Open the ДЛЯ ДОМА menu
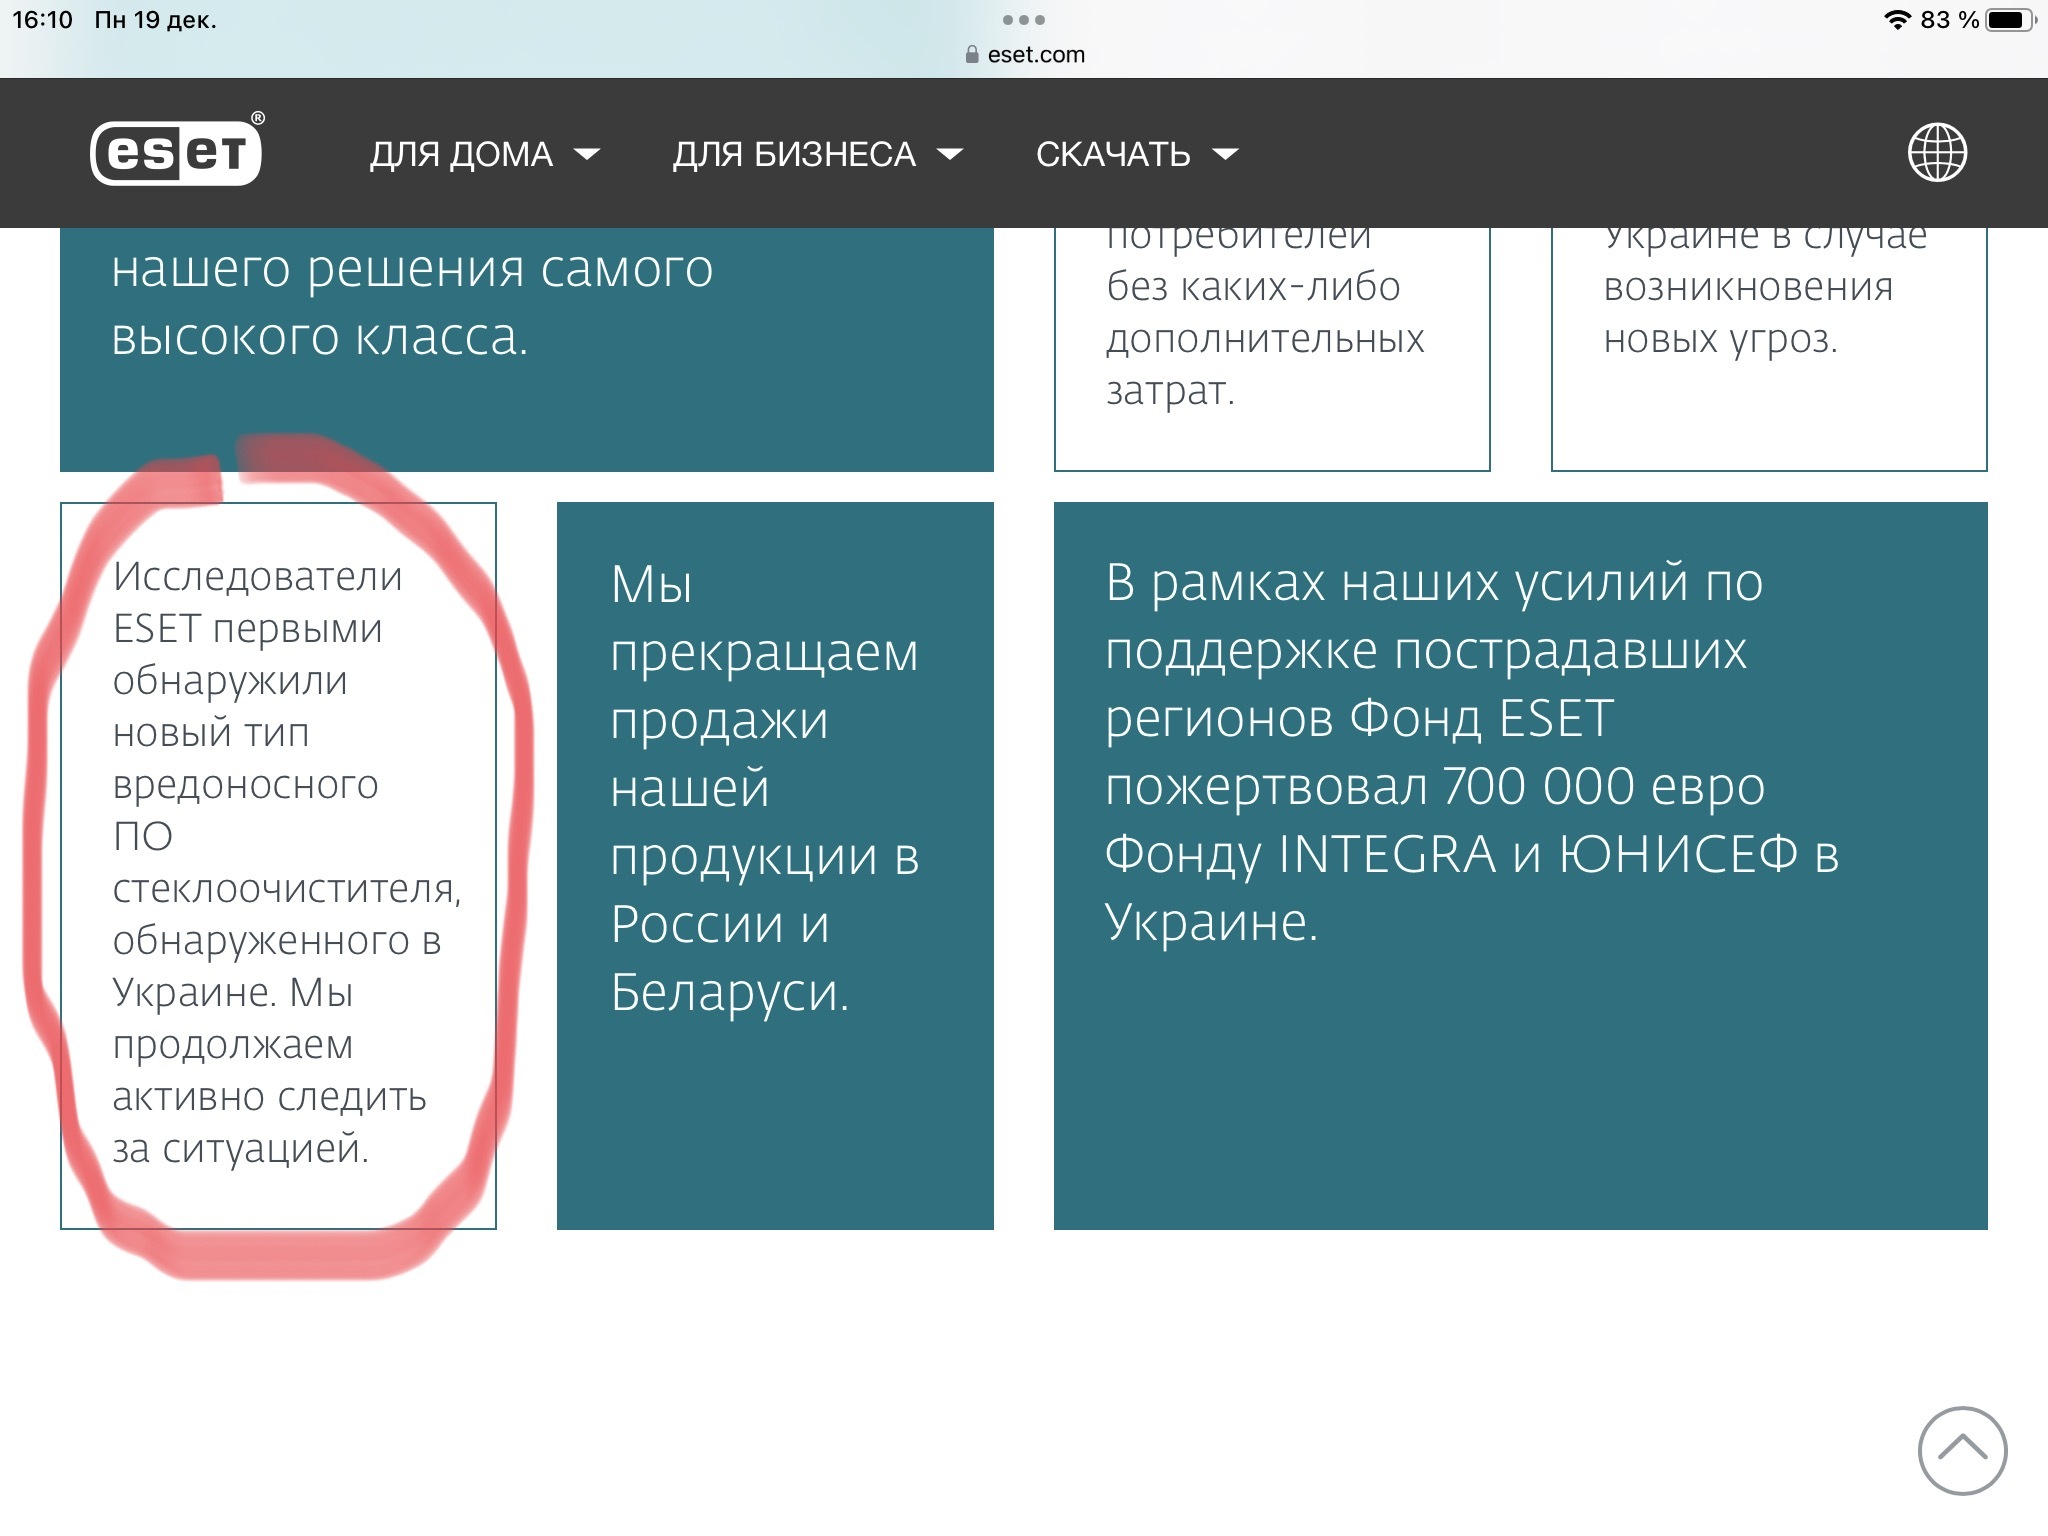Image resolution: width=2048 pixels, height=1536 pixels. point(461,154)
